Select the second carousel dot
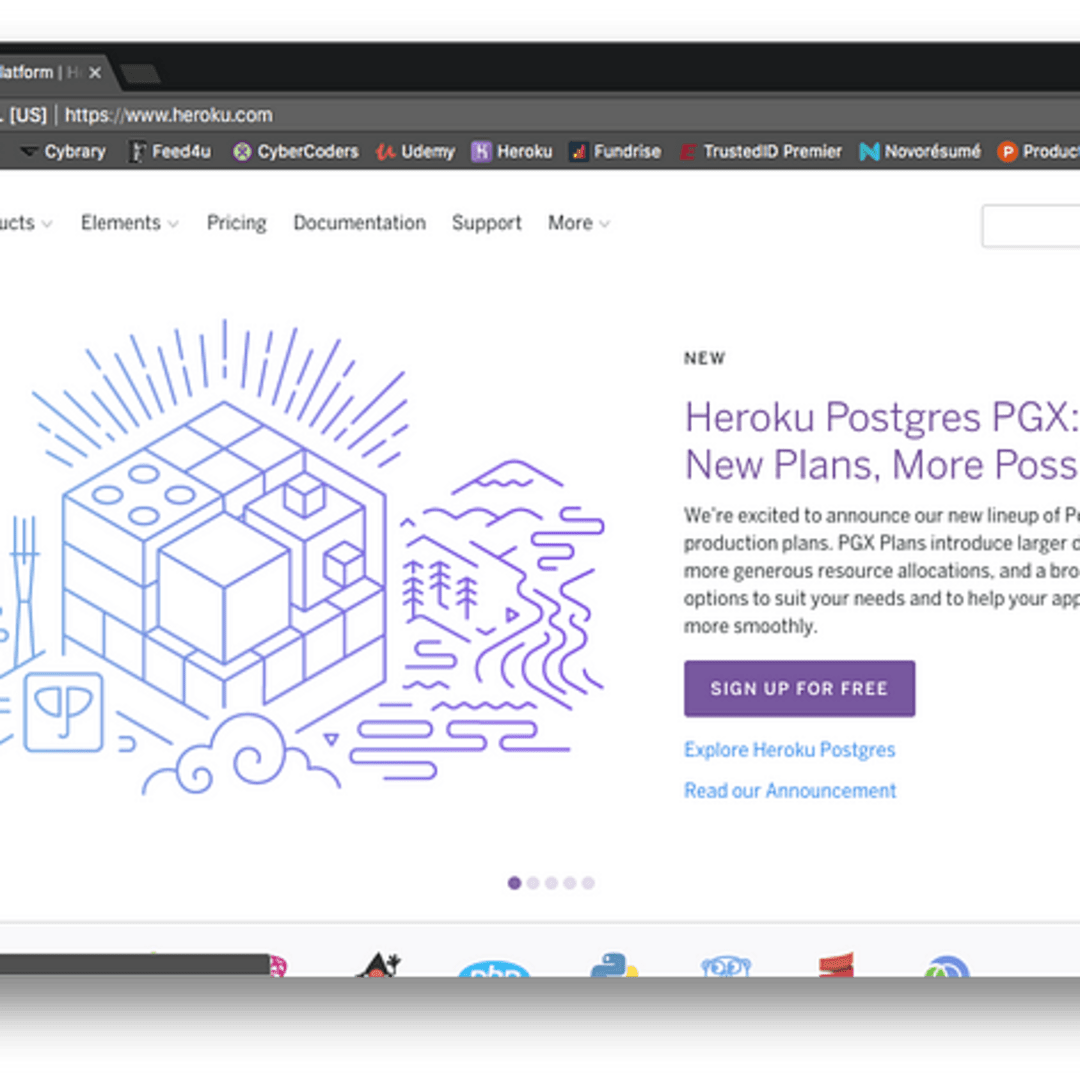 pyautogui.click(x=532, y=883)
